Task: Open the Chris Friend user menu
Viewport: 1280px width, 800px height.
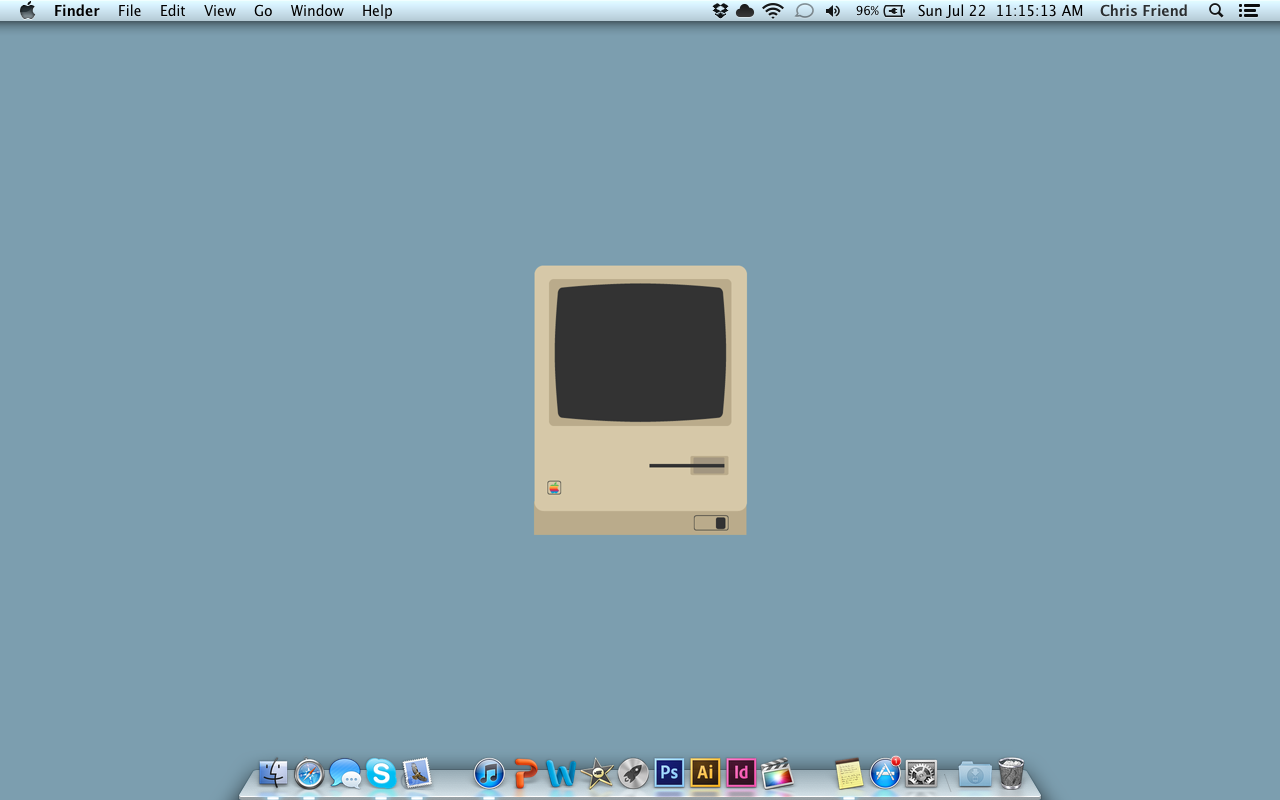Action: pos(1144,11)
